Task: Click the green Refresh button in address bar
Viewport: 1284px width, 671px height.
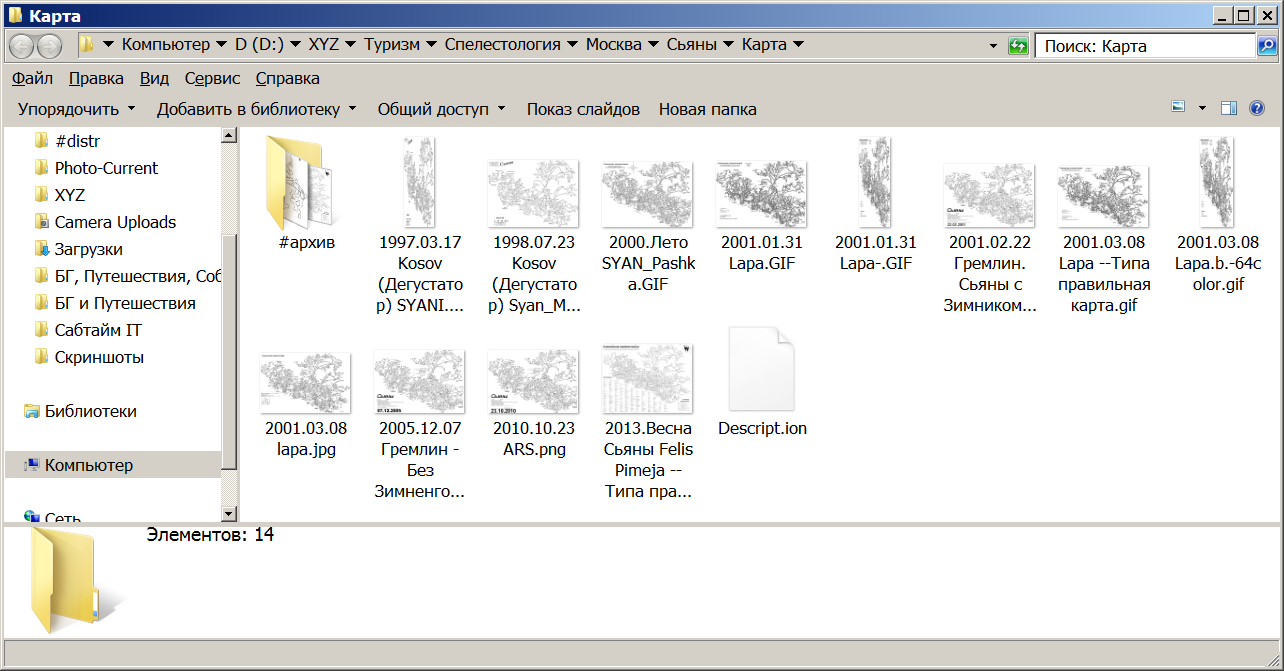Action: 1018,46
